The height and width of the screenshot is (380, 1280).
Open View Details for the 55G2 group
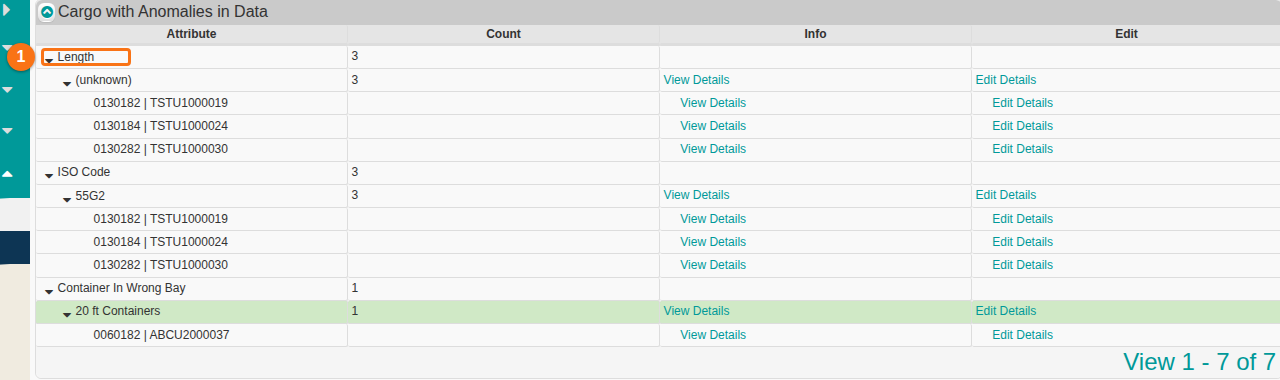[x=697, y=195]
